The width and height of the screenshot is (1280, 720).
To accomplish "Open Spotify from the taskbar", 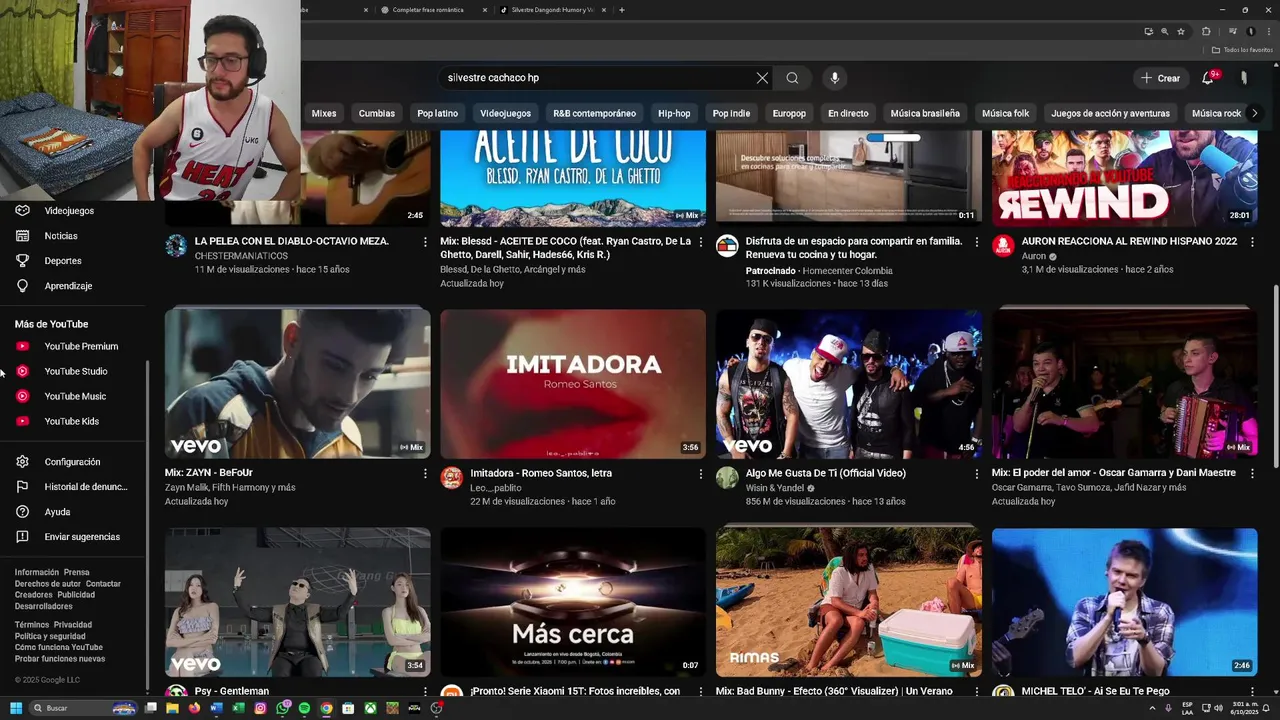I will pyautogui.click(x=304, y=708).
